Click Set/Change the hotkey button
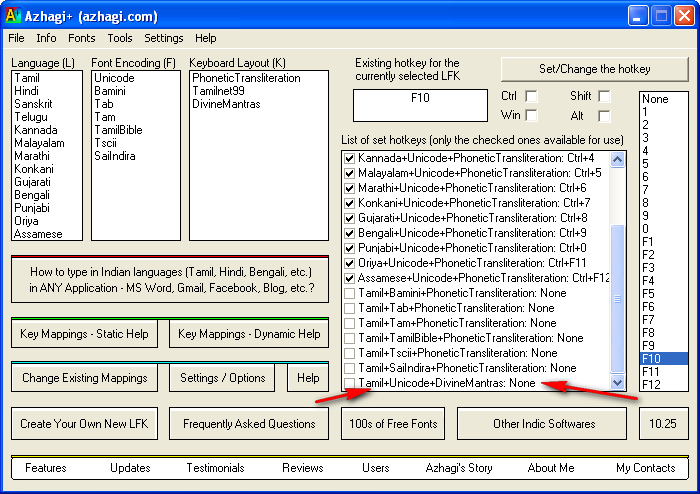 [x=595, y=69]
